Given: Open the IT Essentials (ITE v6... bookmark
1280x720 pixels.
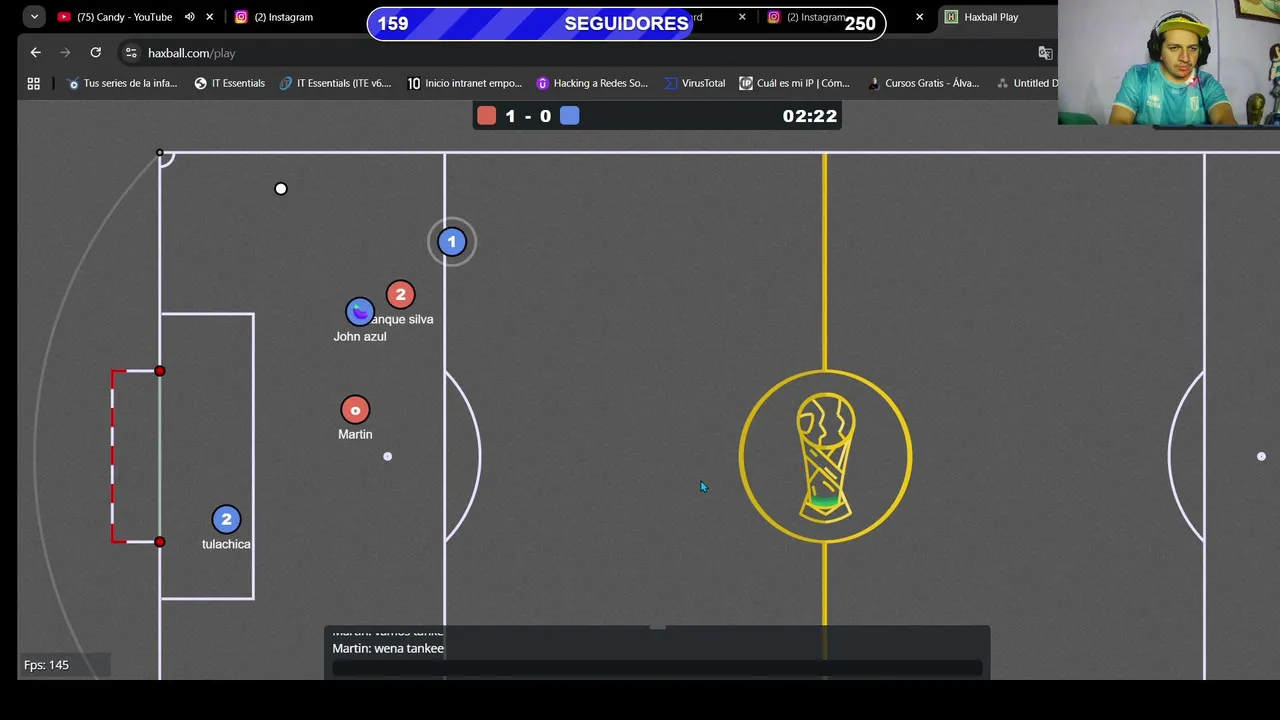Looking at the screenshot, I should [x=336, y=83].
